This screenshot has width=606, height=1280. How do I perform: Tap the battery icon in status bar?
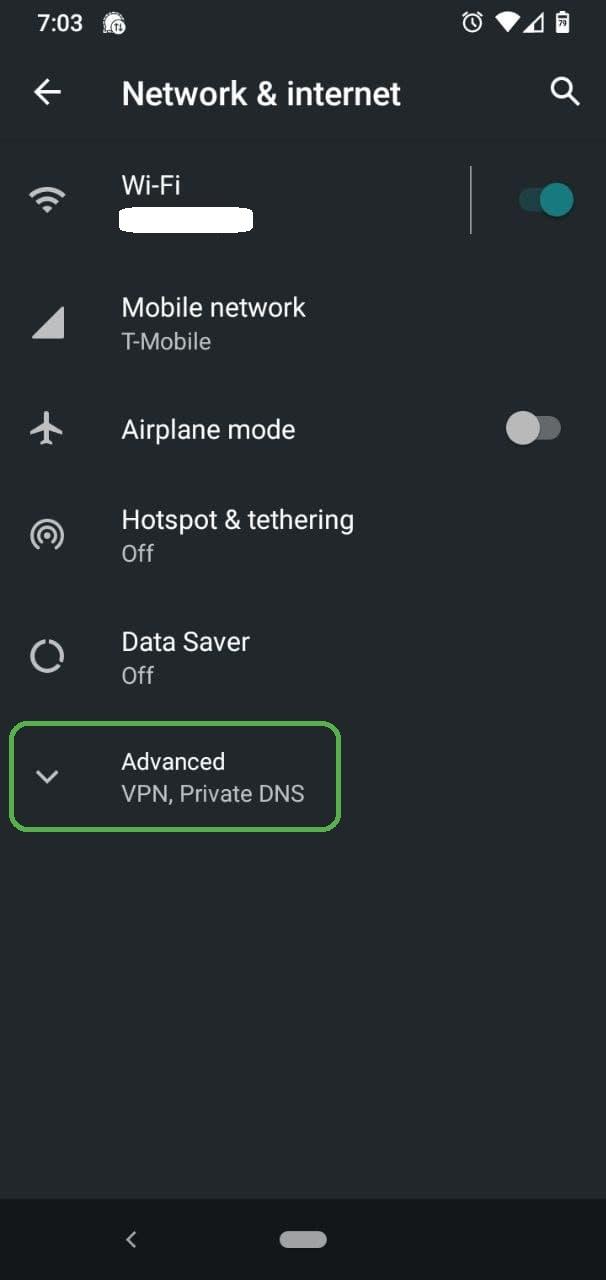pyautogui.click(x=563, y=22)
